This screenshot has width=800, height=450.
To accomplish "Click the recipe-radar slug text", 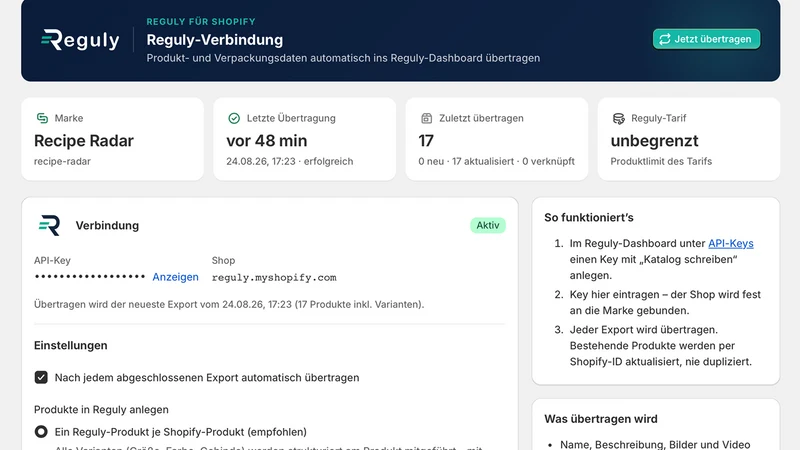I will tap(62, 161).
